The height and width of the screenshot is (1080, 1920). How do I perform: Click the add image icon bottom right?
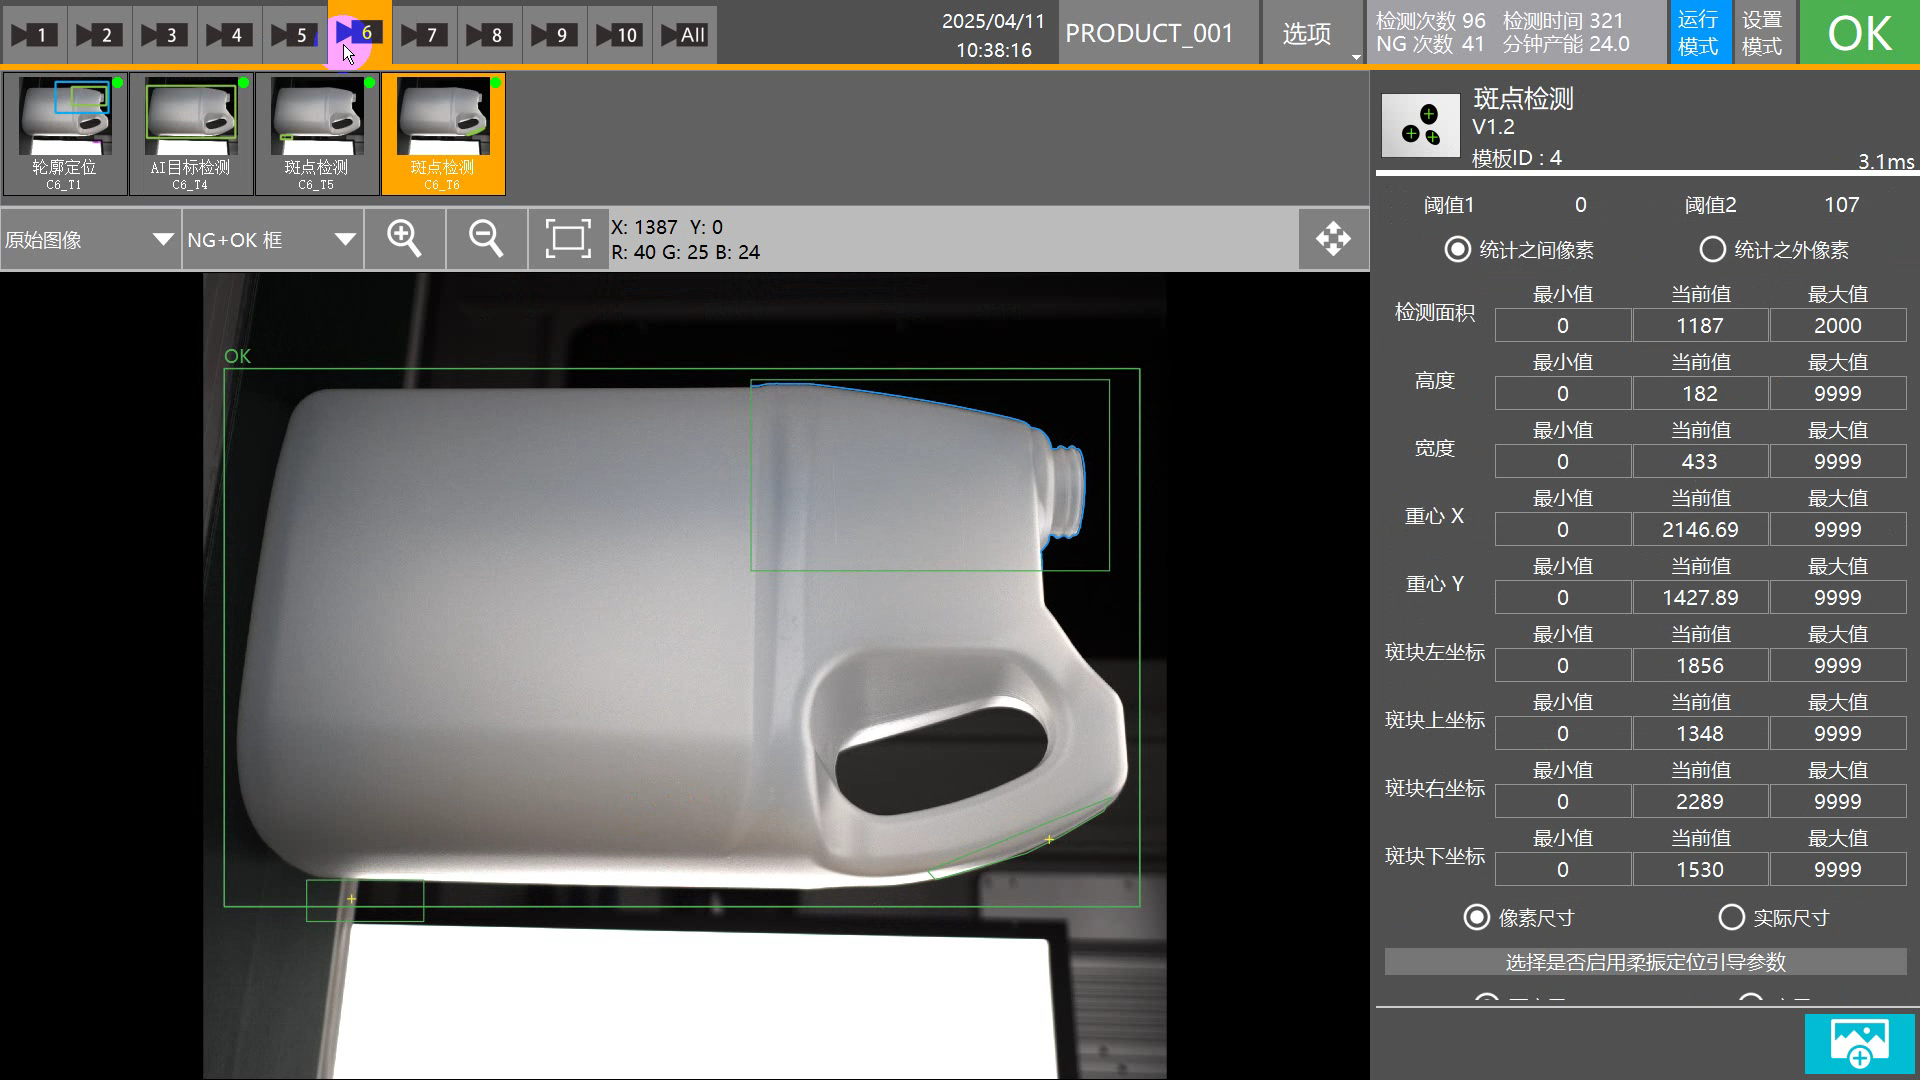click(x=1859, y=1043)
